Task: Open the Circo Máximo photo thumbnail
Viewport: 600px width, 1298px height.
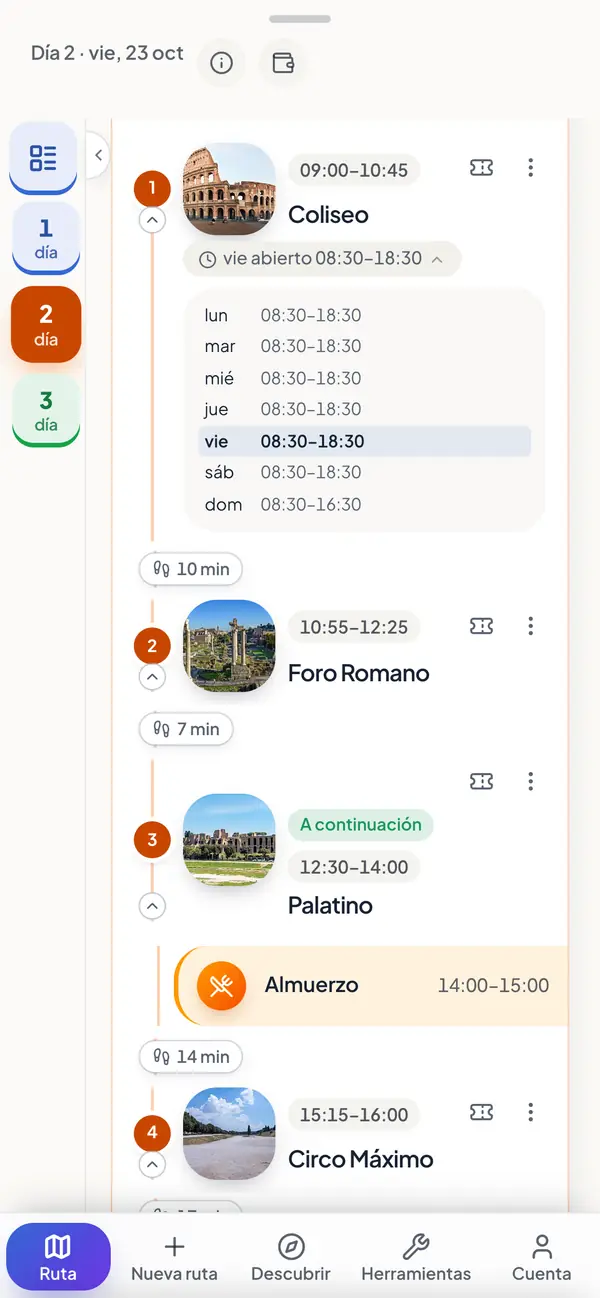Action: coord(229,1134)
